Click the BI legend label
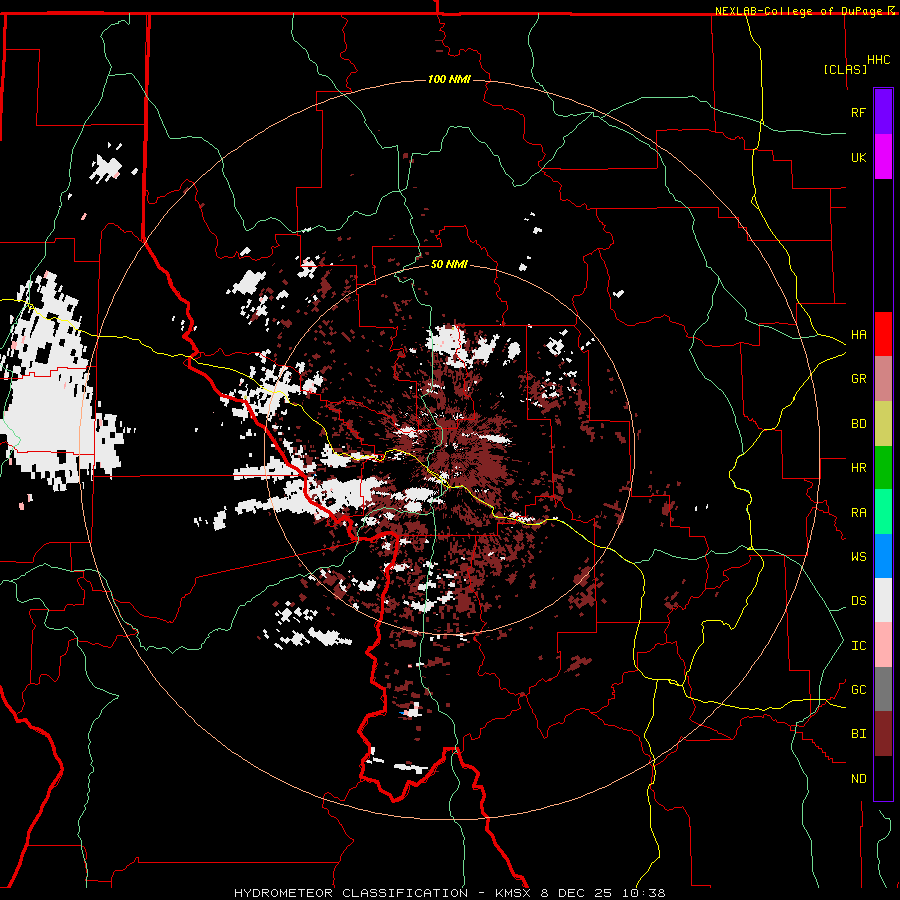 click(858, 734)
